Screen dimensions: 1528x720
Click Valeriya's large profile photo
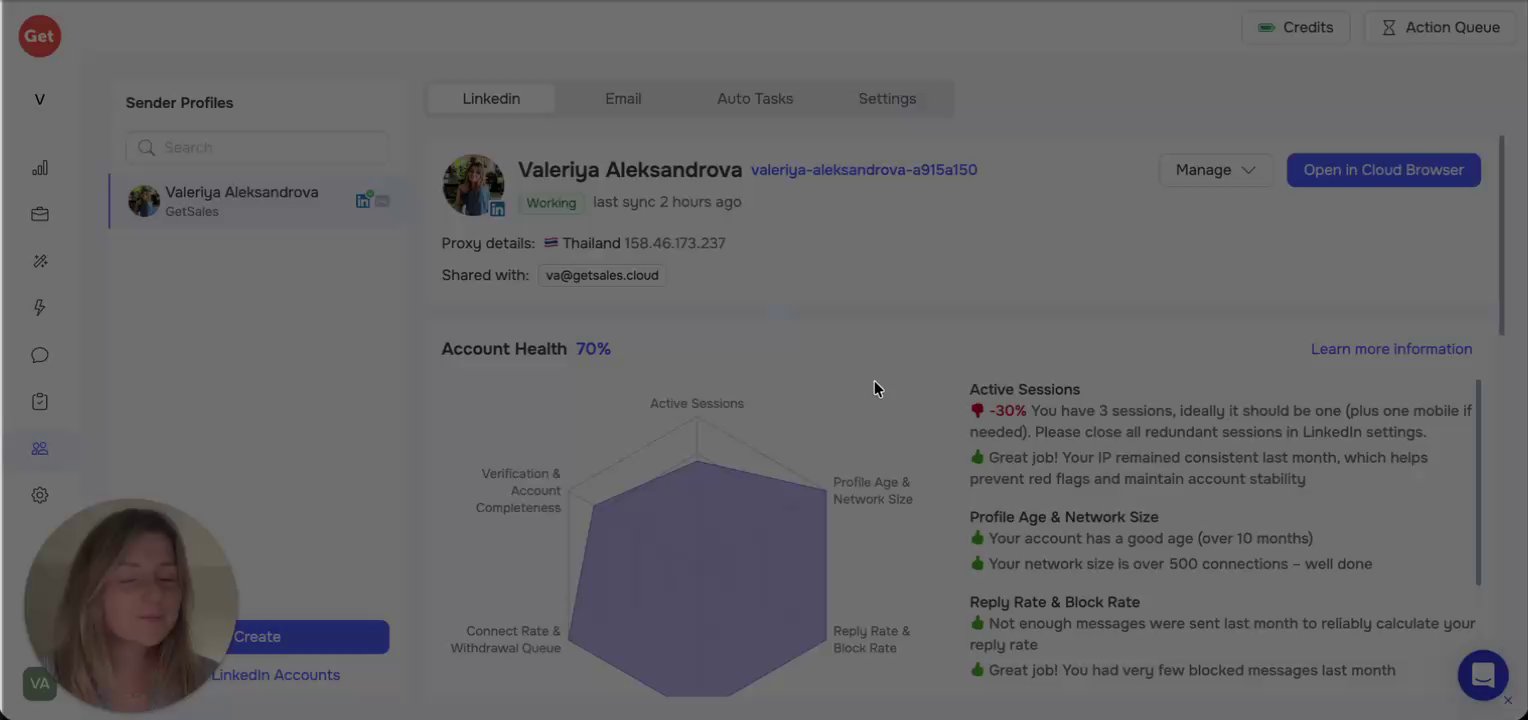click(x=473, y=185)
